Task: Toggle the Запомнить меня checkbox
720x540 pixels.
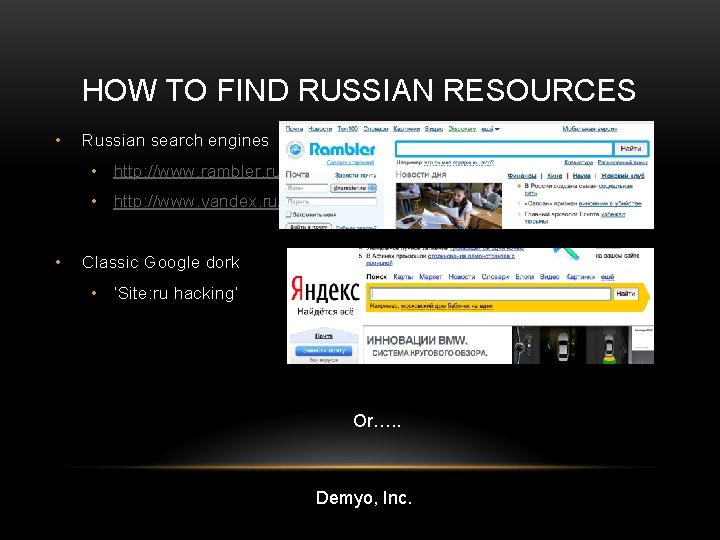Action: tap(289, 214)
